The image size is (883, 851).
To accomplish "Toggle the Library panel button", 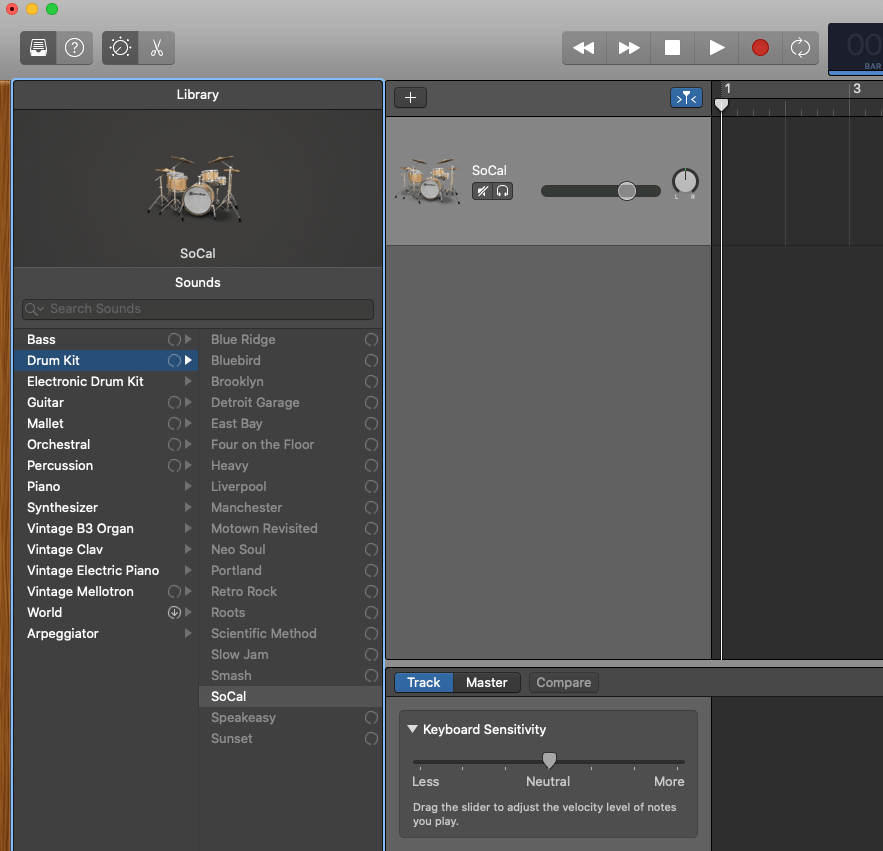I will point(38,48).
